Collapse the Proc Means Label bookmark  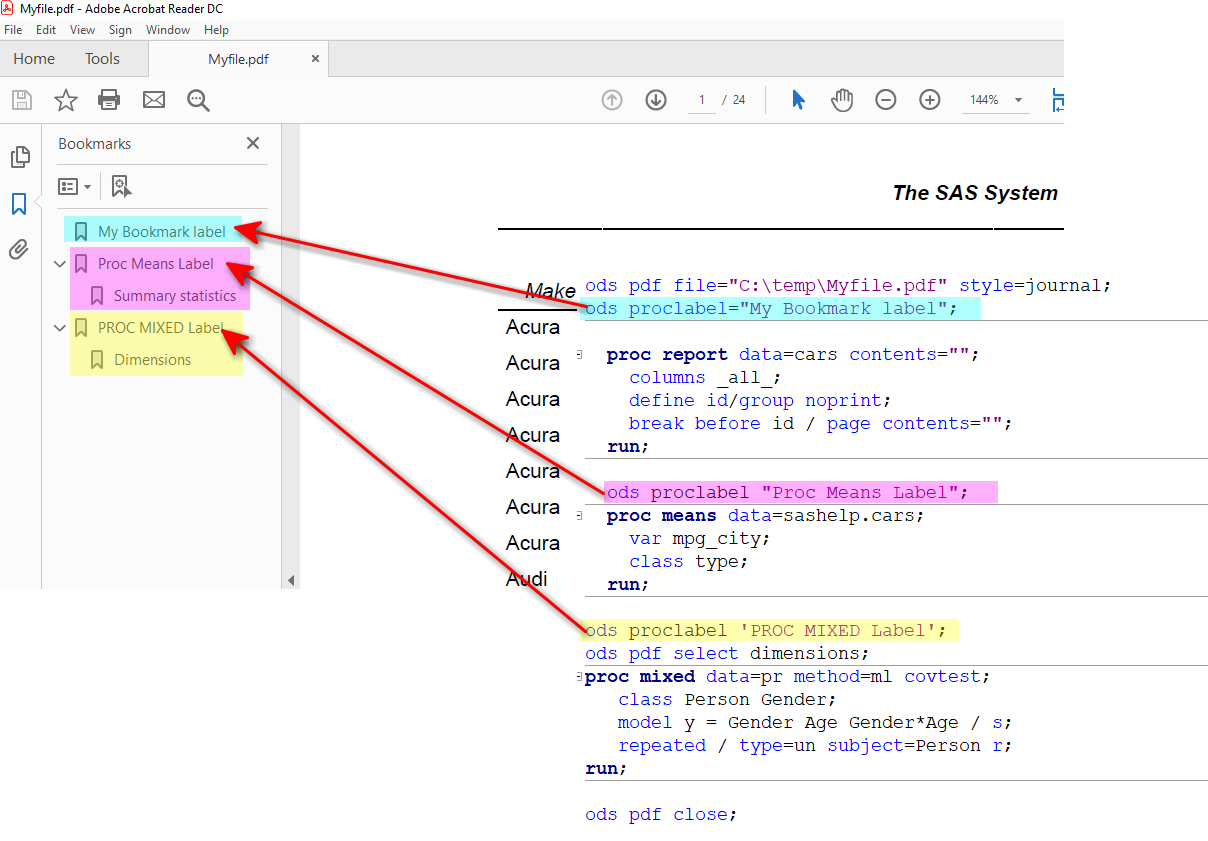59,264
